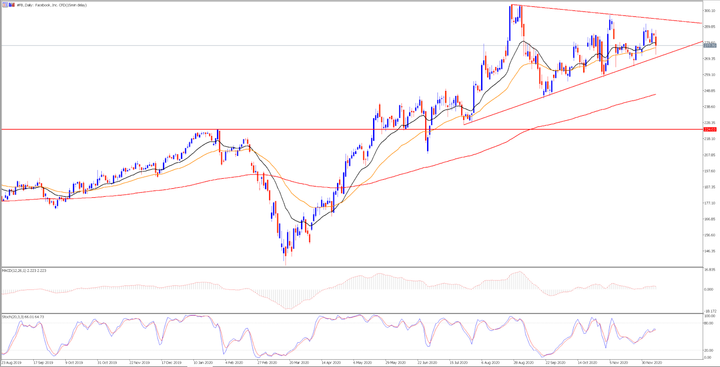720x367 pixels.
Task: Click the current price tag on the price scale
Action: (710, 45)
